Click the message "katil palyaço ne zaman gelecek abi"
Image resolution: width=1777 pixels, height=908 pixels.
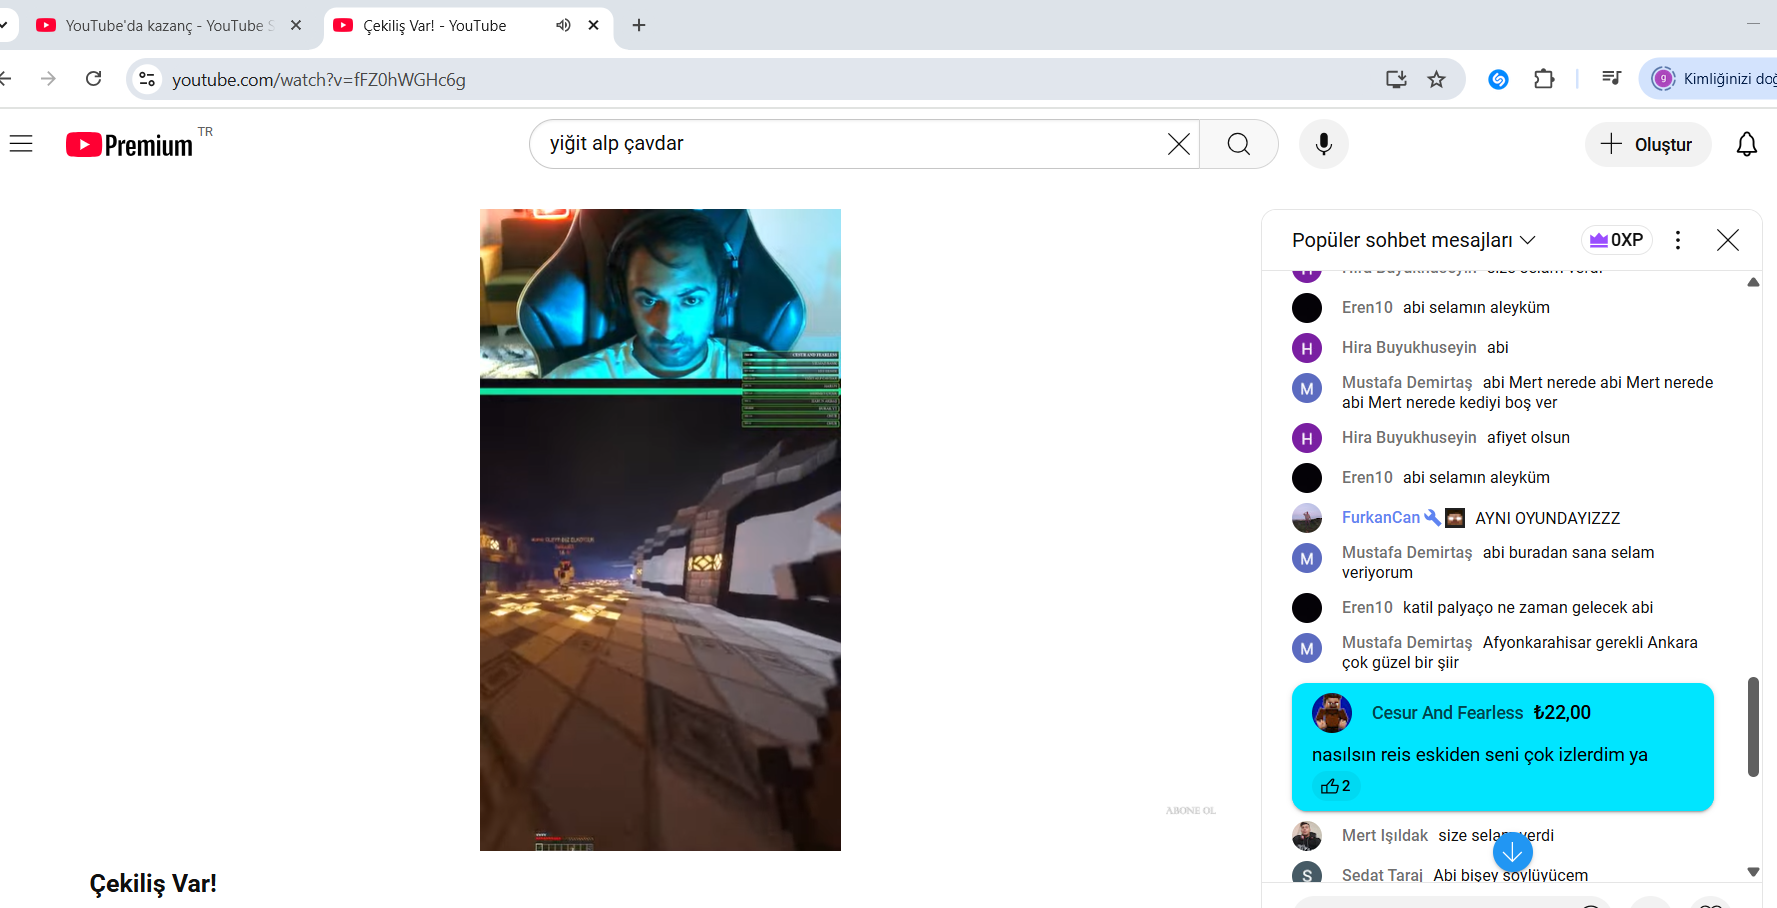(x=1528, y=608)
